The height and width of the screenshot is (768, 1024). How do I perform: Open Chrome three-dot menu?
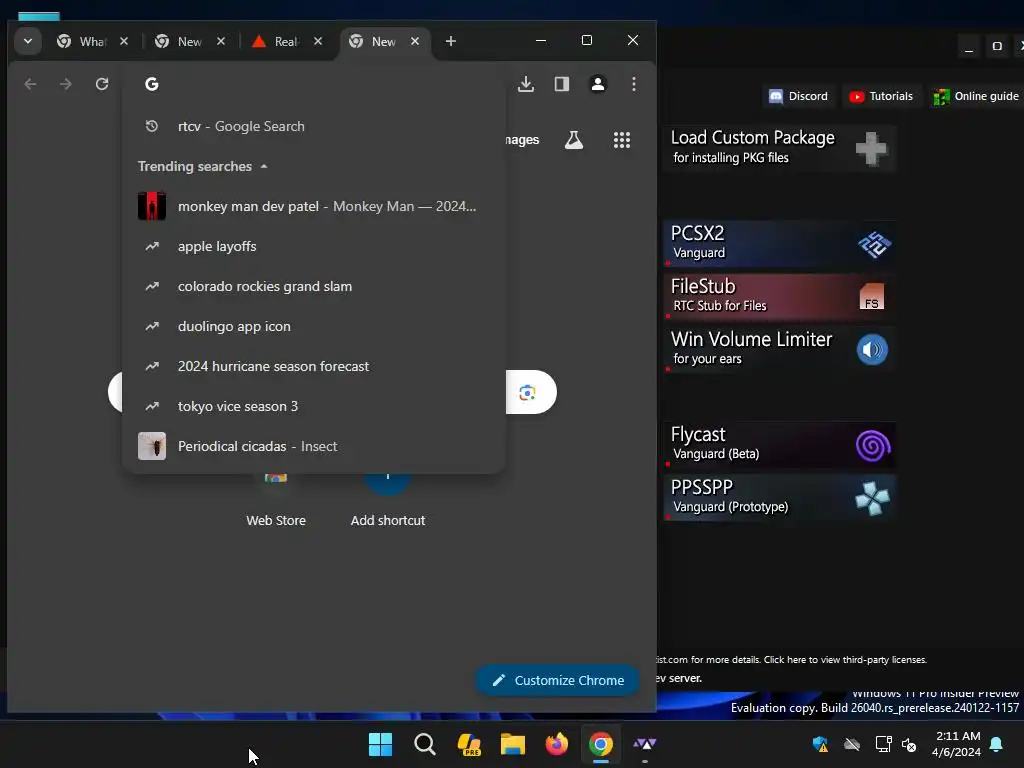[633, 84]
